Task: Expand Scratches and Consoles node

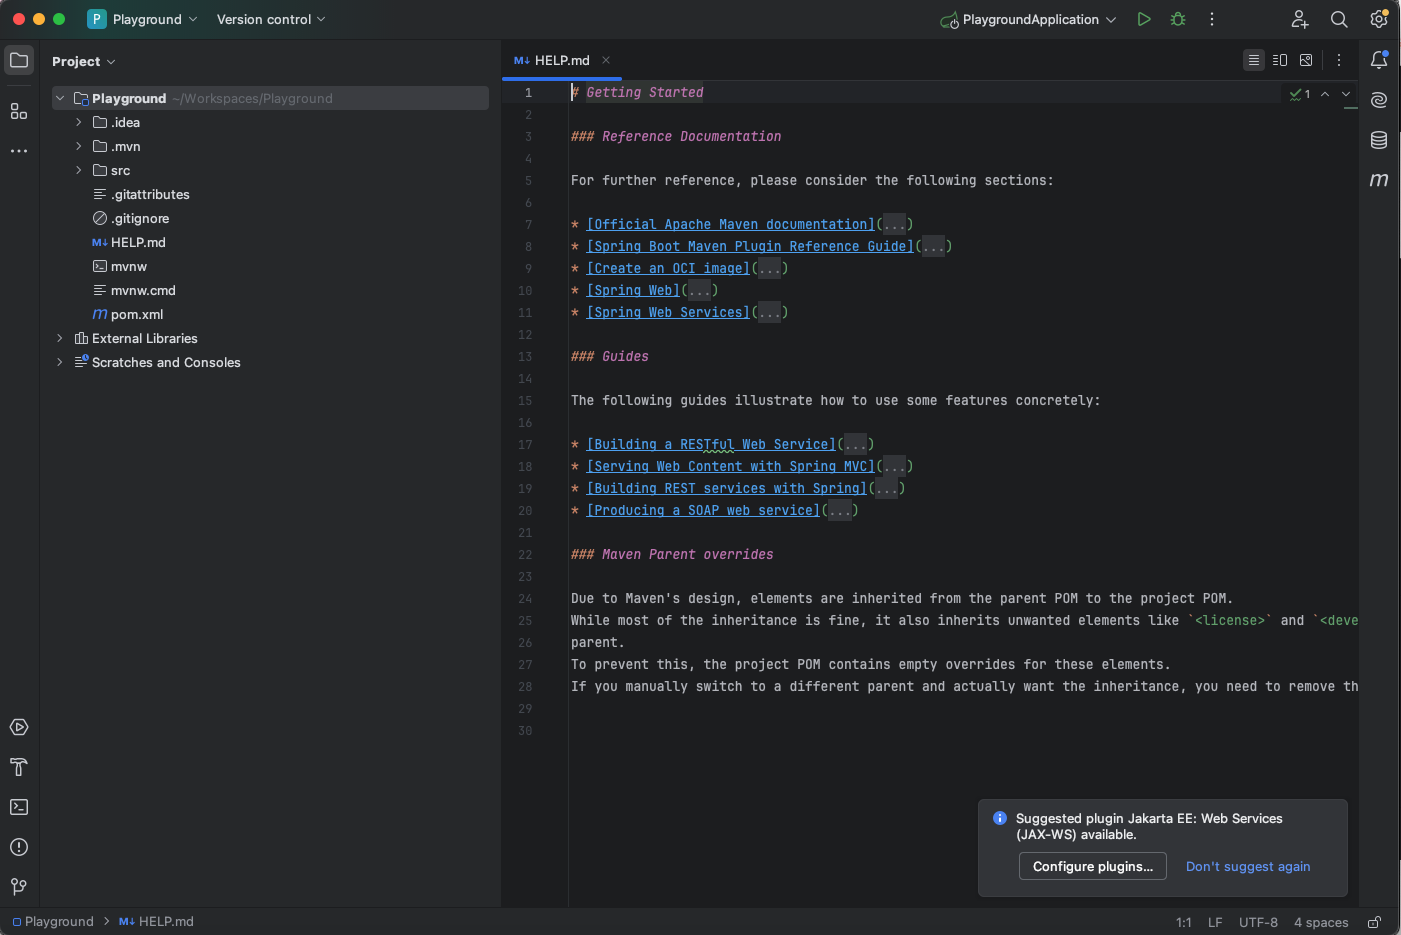Action: pyautogui.click(x=60, y=362)
